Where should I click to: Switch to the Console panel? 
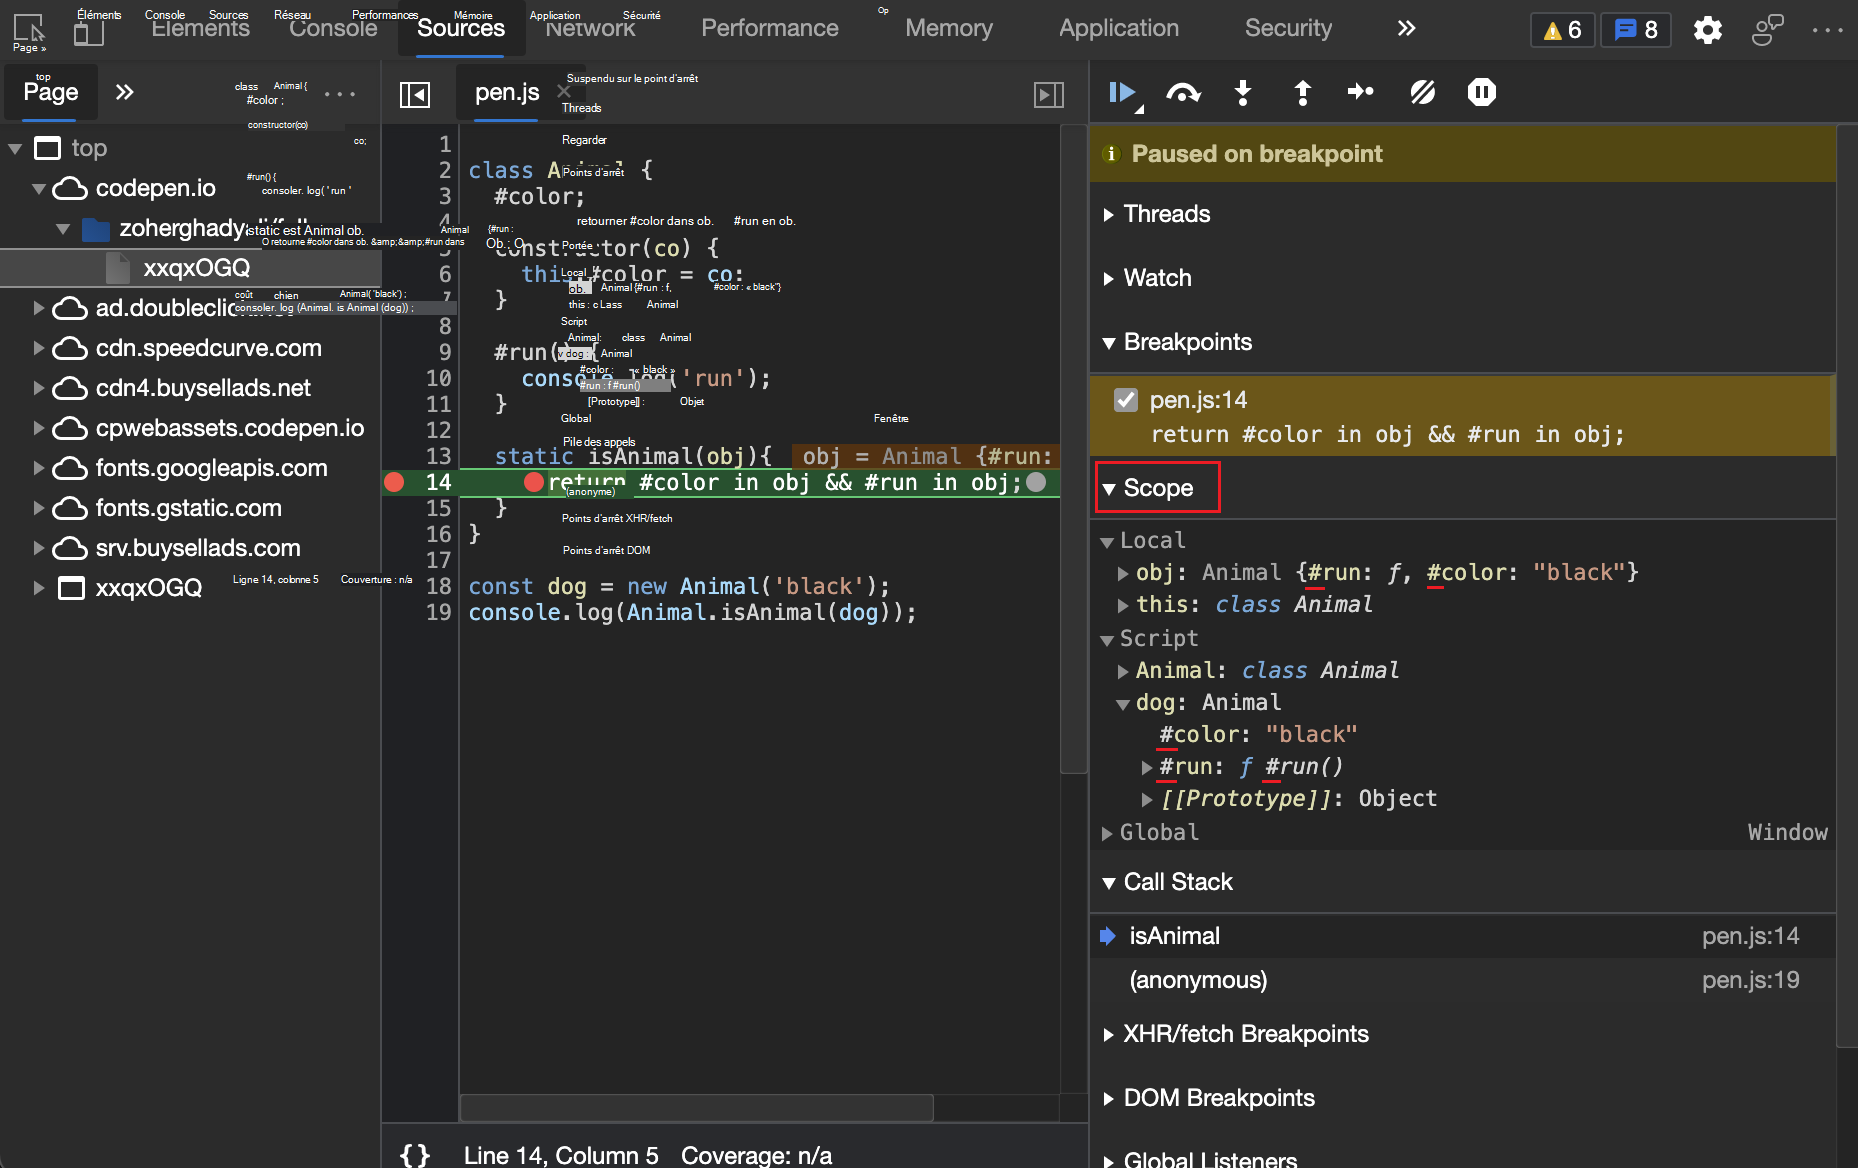click(x=333, y=27)
